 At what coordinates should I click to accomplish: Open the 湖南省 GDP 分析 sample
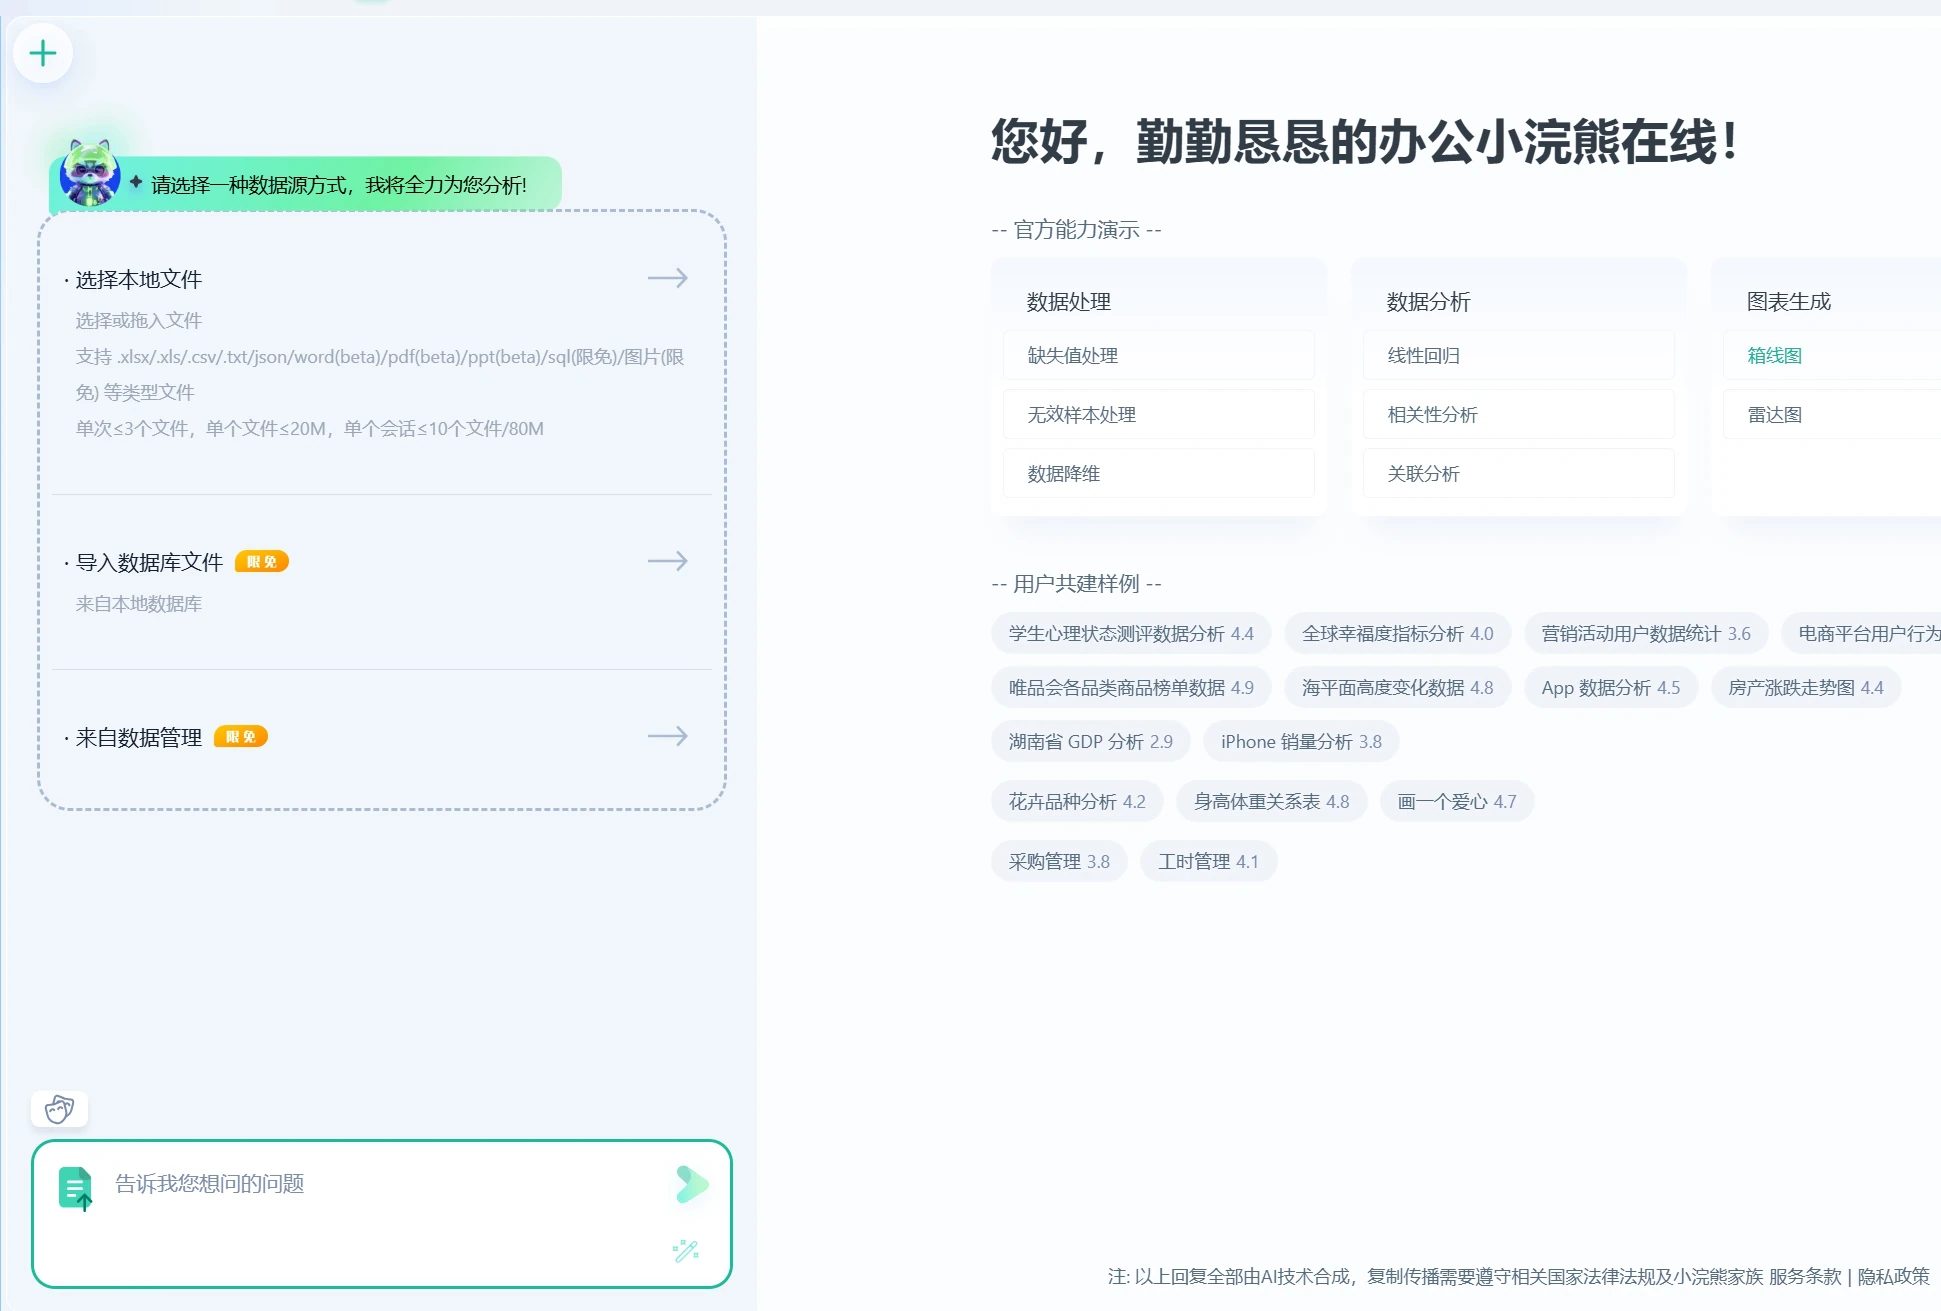[1091, 741]
